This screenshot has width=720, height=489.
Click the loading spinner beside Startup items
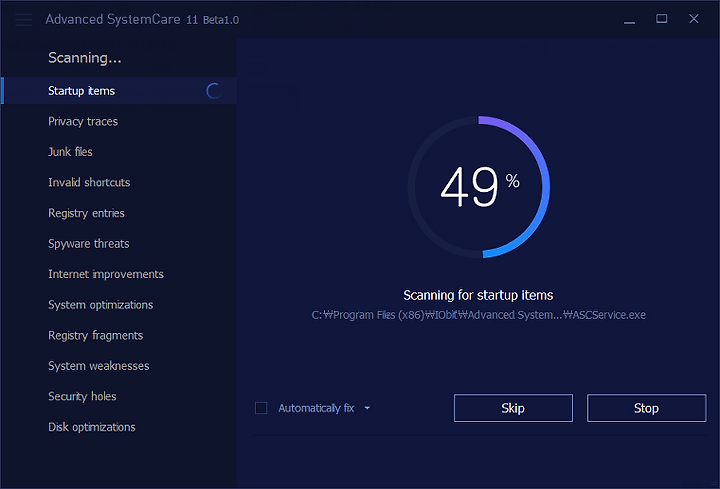(214, 91)
